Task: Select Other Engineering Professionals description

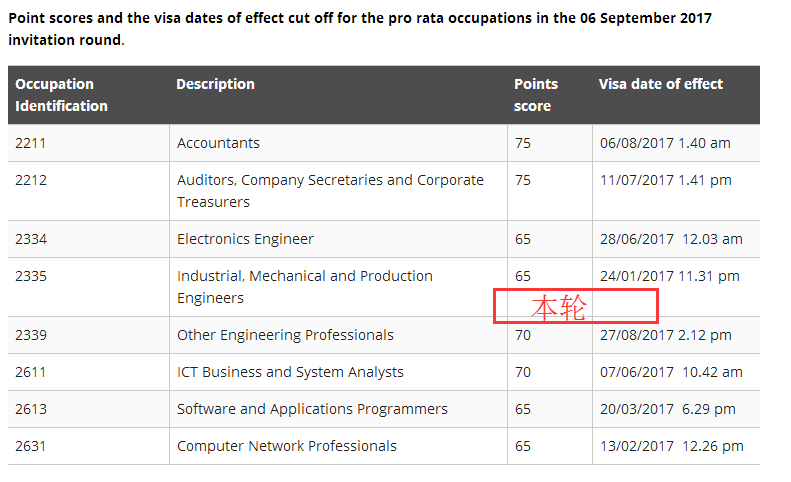Action: (285, 335)
